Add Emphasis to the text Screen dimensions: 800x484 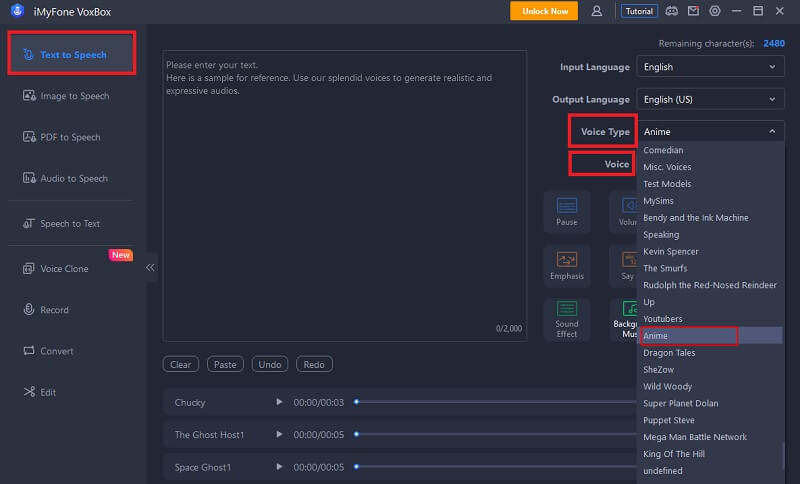click(567, 265)
